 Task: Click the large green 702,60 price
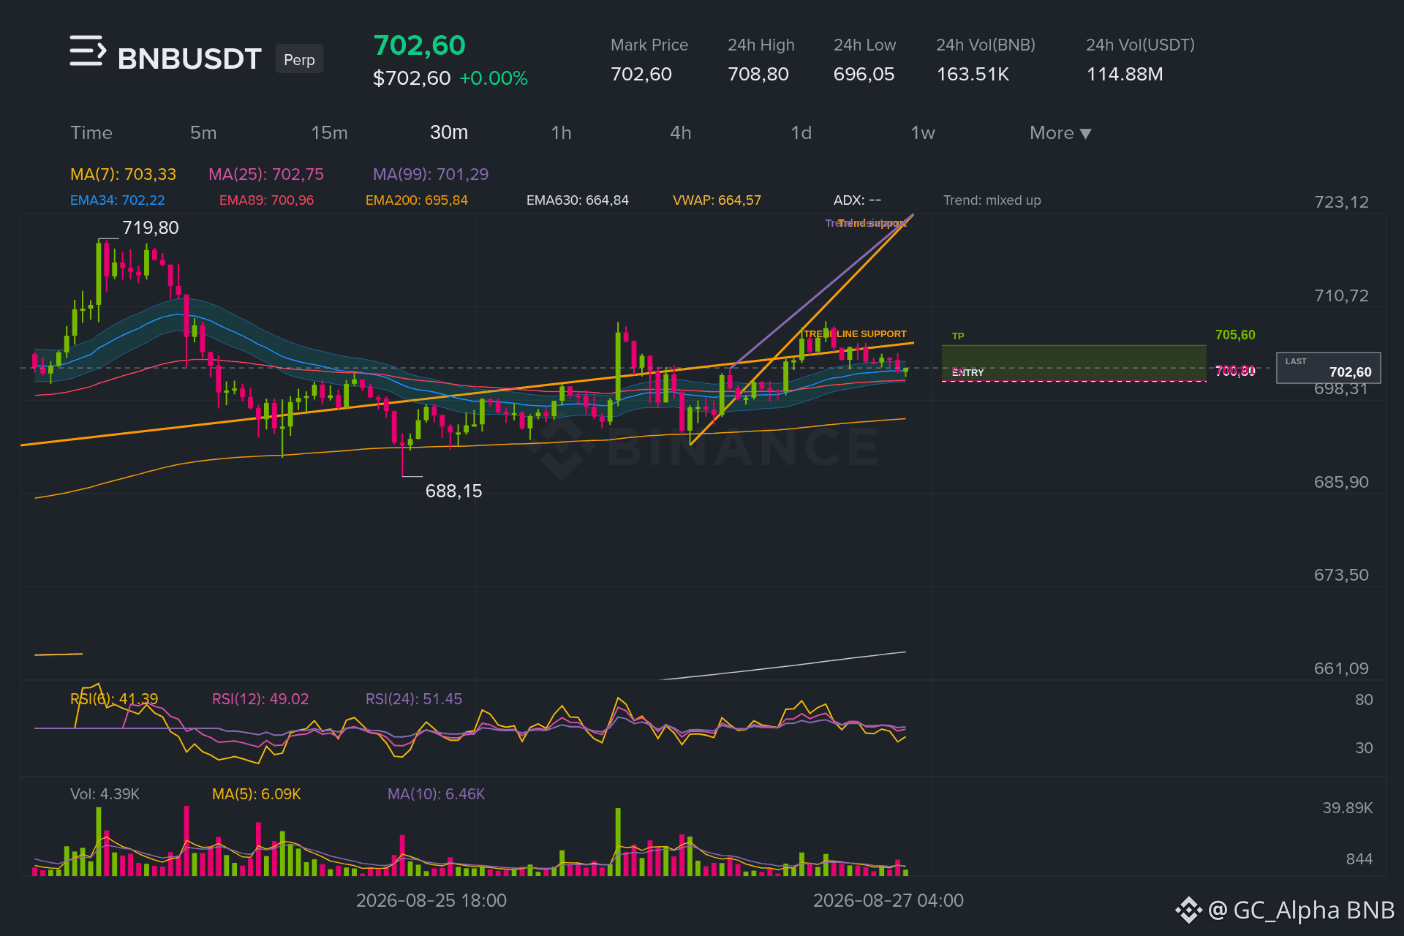(x=419, y=45)
